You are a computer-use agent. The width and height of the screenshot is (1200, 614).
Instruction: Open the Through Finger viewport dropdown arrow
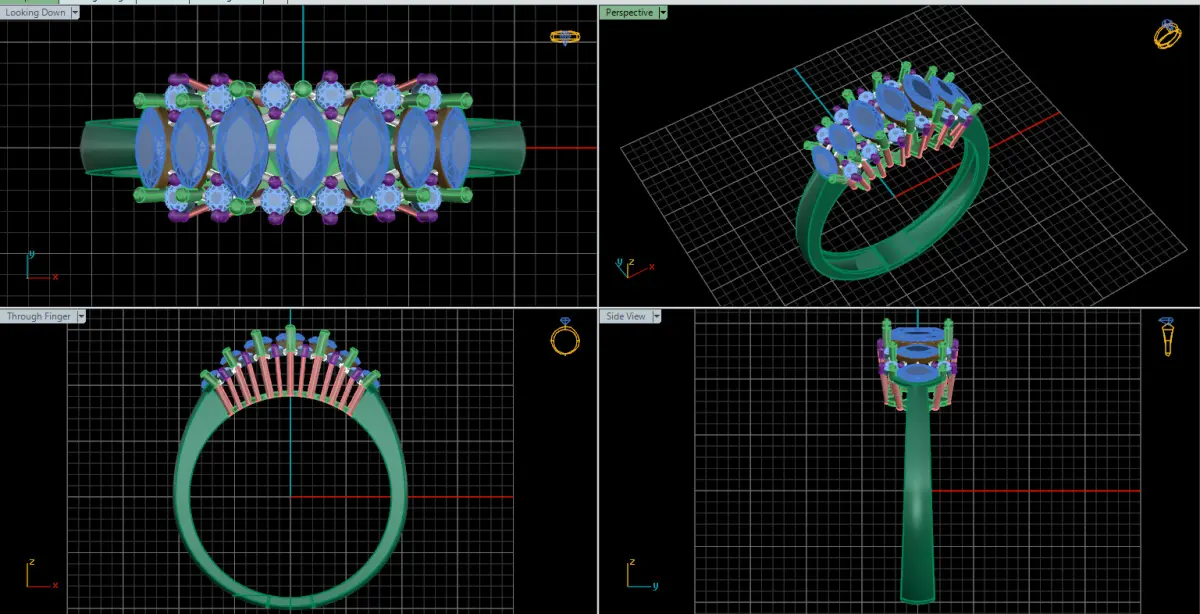tap(81, 316)
